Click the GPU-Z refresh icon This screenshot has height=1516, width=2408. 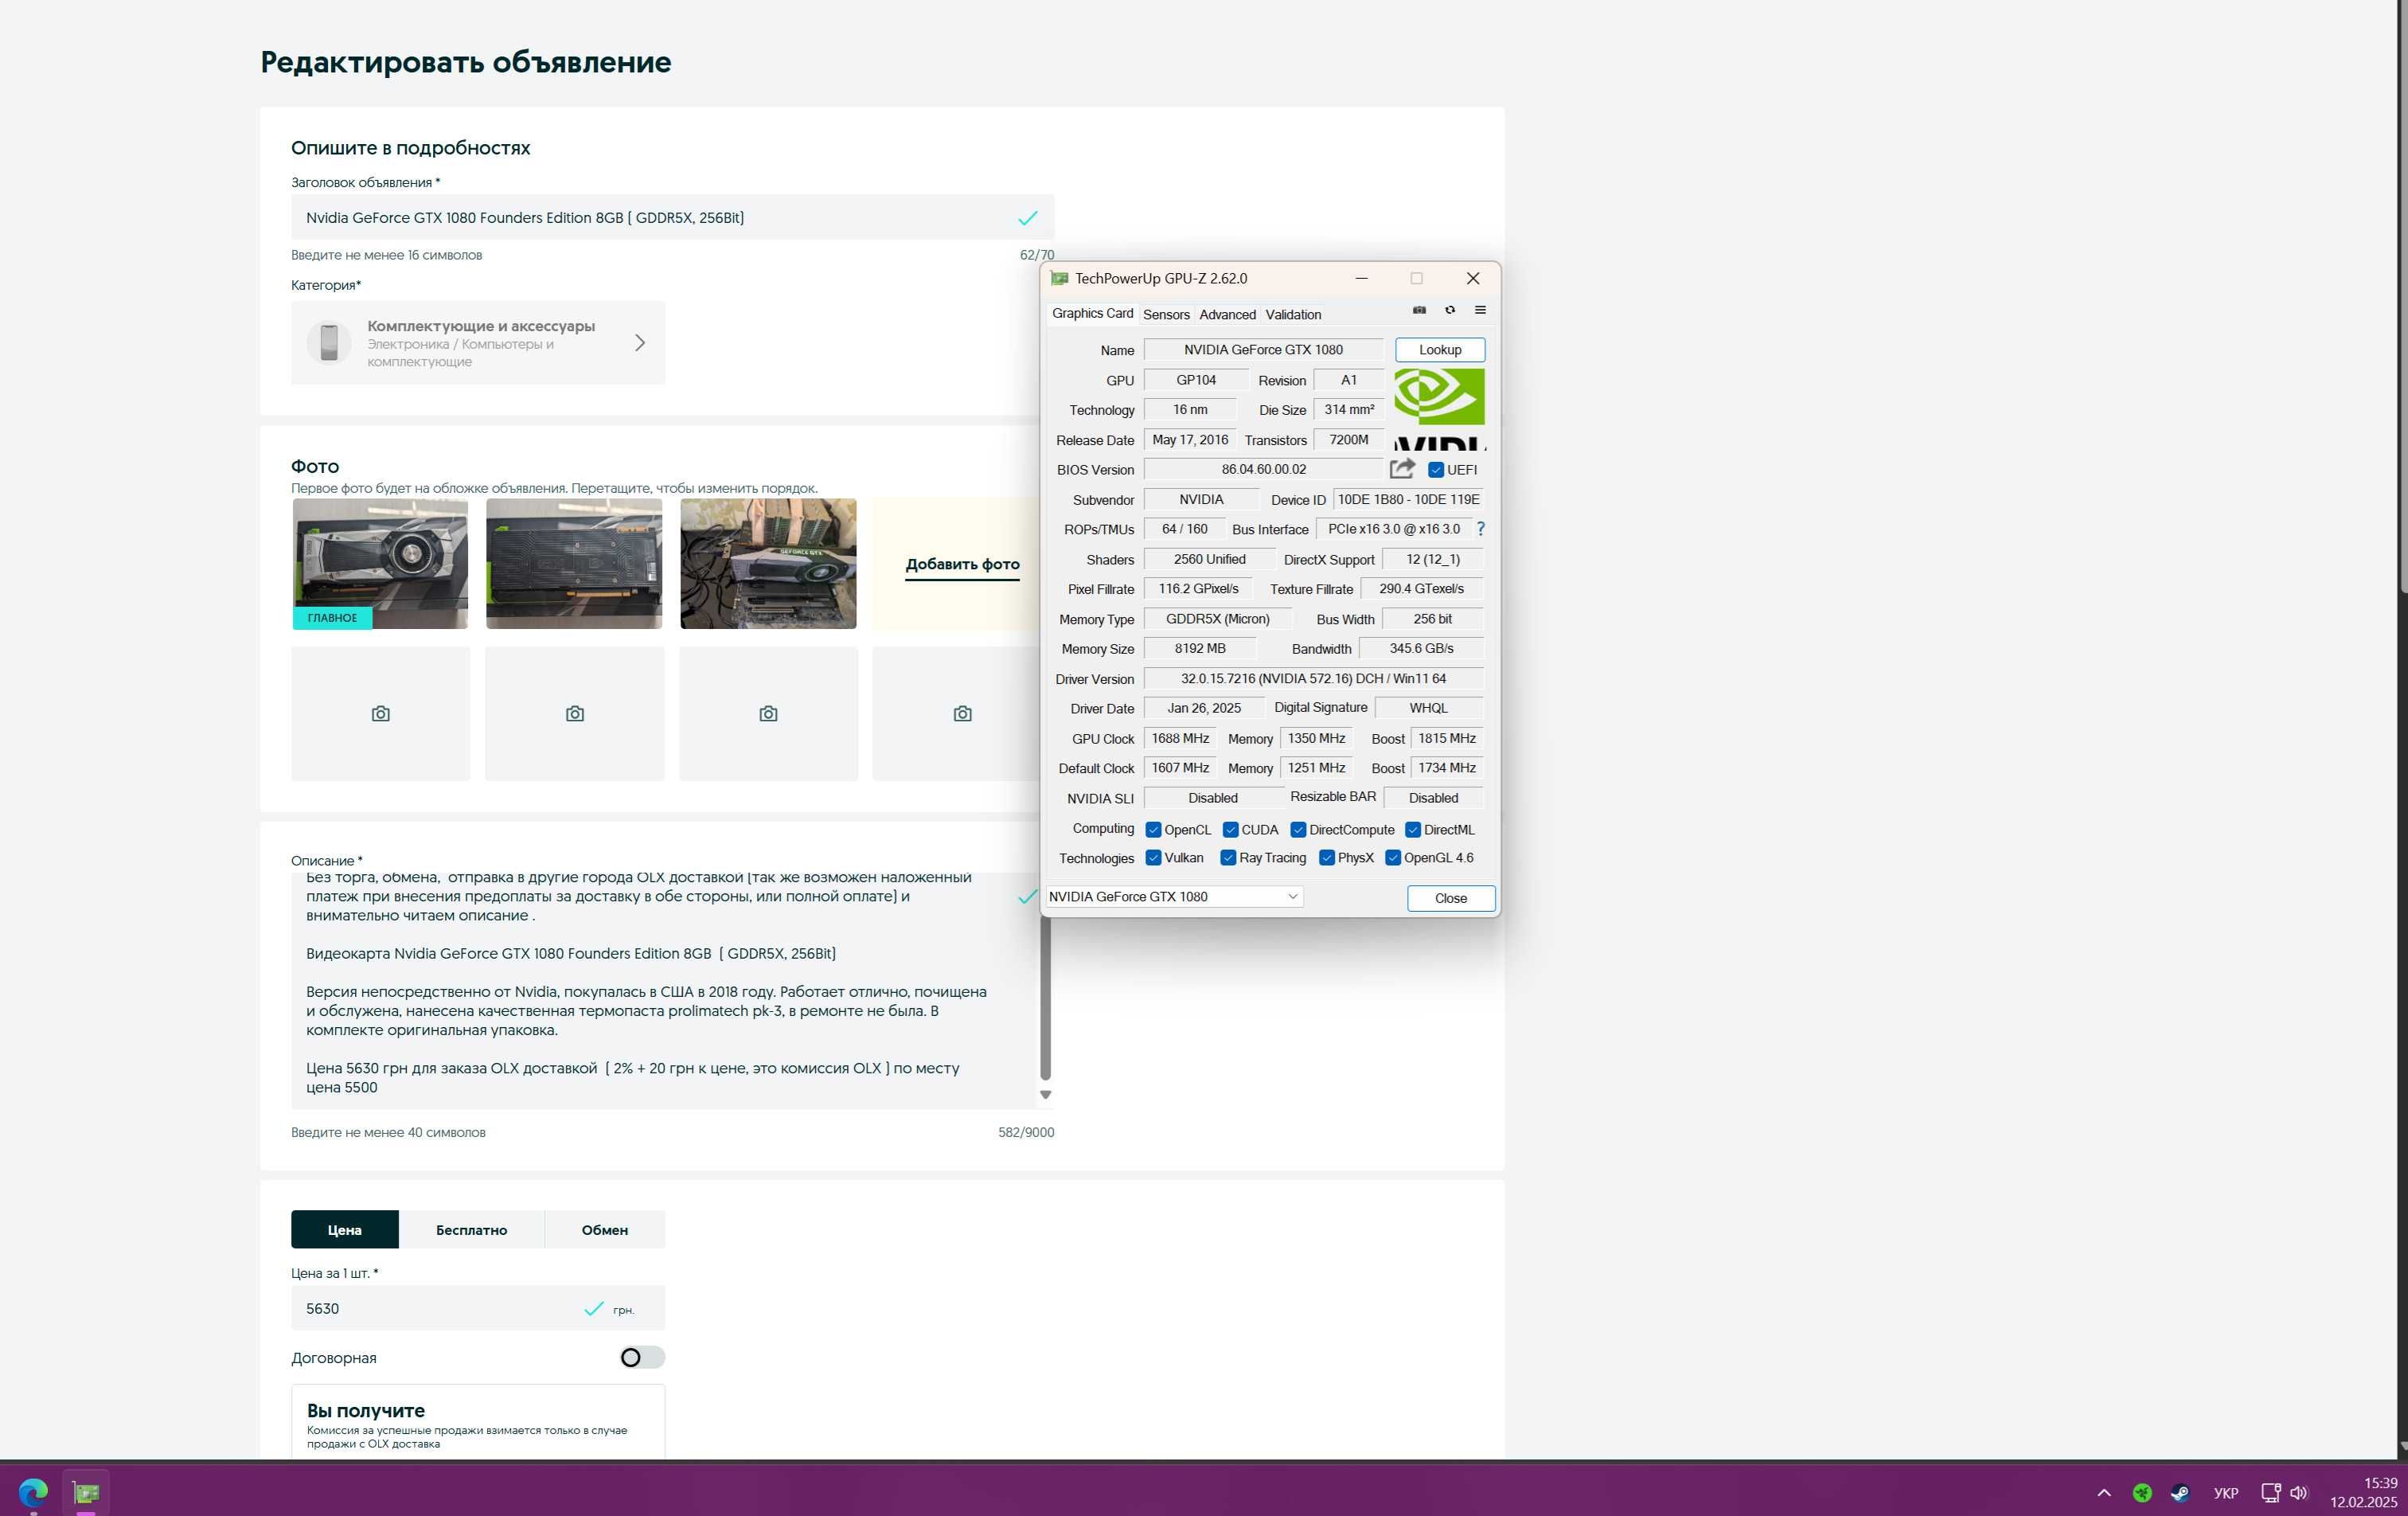click(1450, 310)
